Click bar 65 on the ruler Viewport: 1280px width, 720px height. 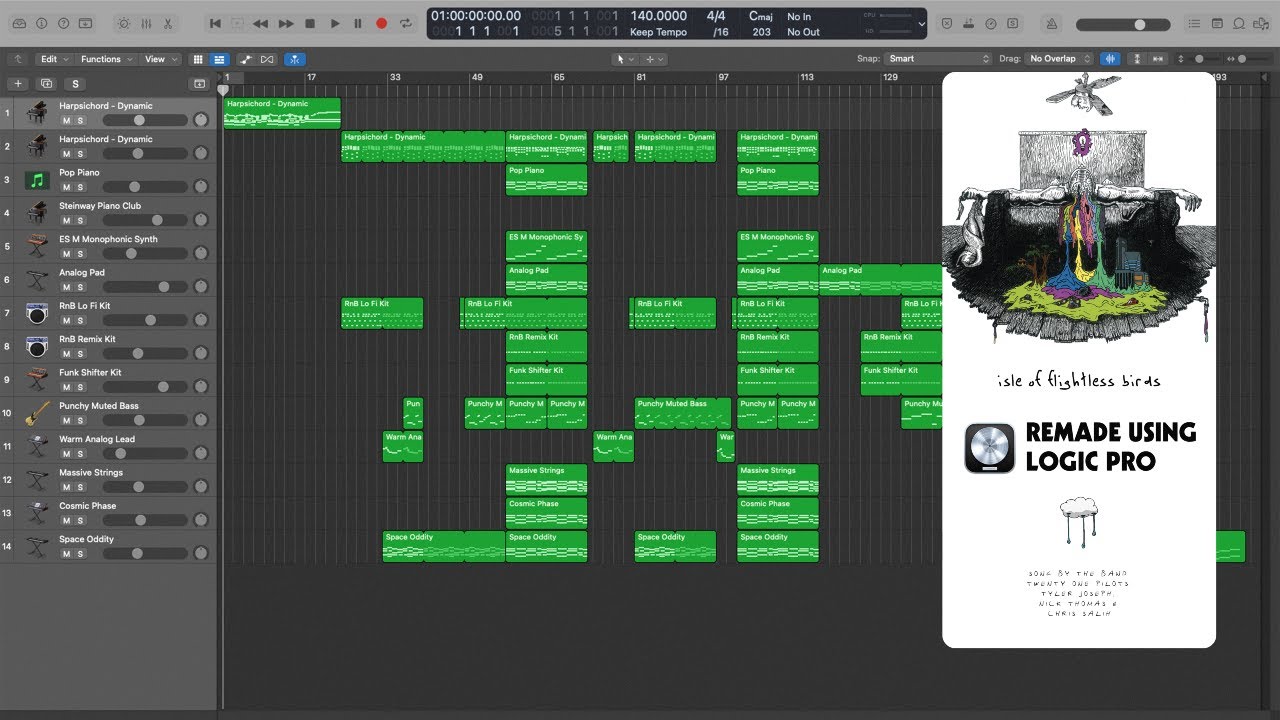[x=558, y=77]
